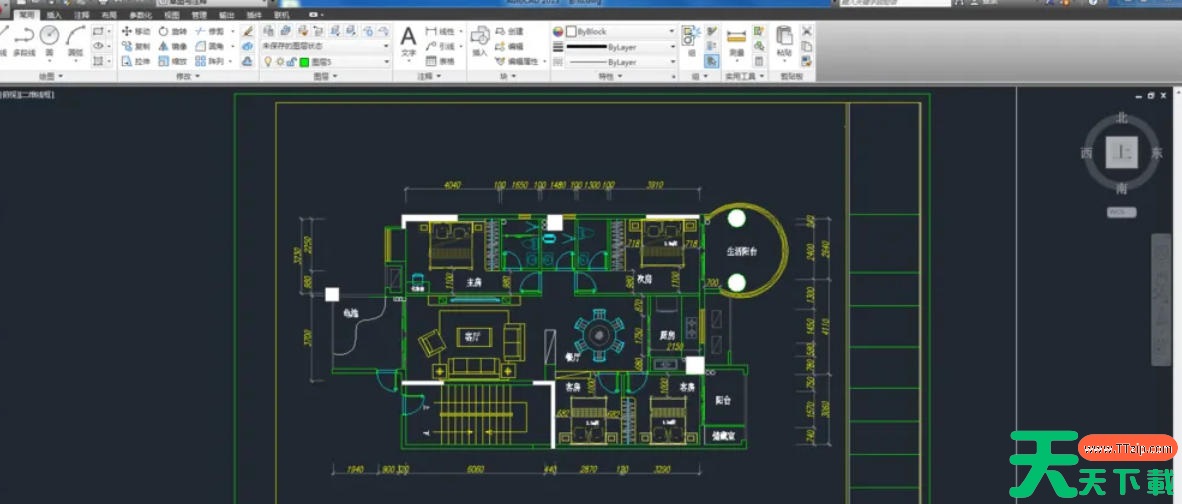Toggle the layer lock padlock icon
Image resolution: width=1182 pixels, height=504 pixels.
pyautogui.click(x=291, y=62)
